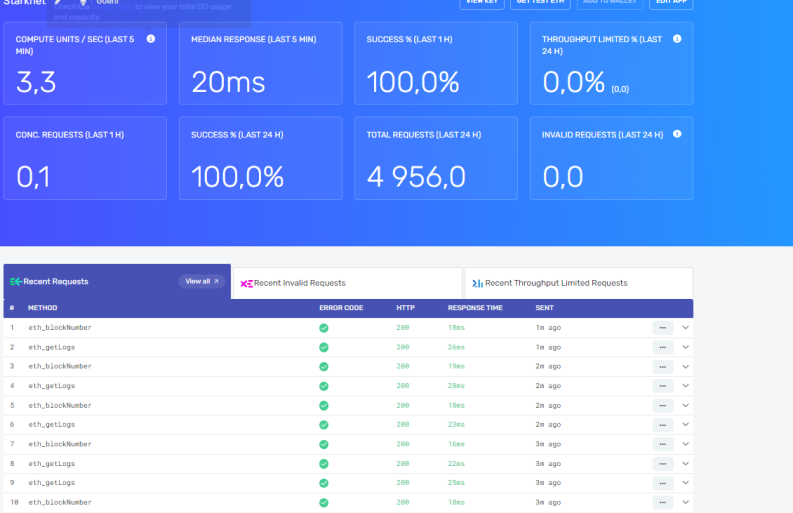Click the 0,0 invalid requests value
Viewport: 793px width, 513px height.
[562, 177]
